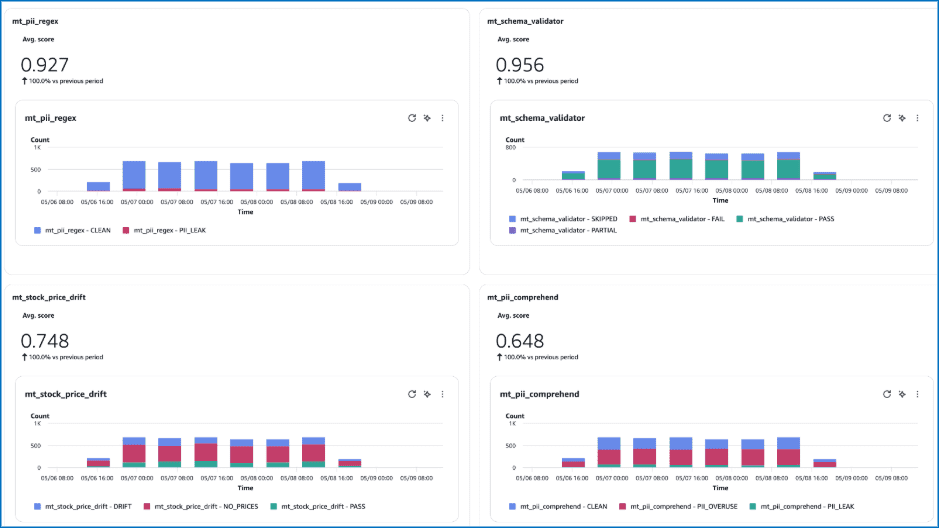Screen dimensions: 939x528
Task: Toggle mt_pii_comprehend - PII_LEAK legend swatch
Action: click(753, 506)
